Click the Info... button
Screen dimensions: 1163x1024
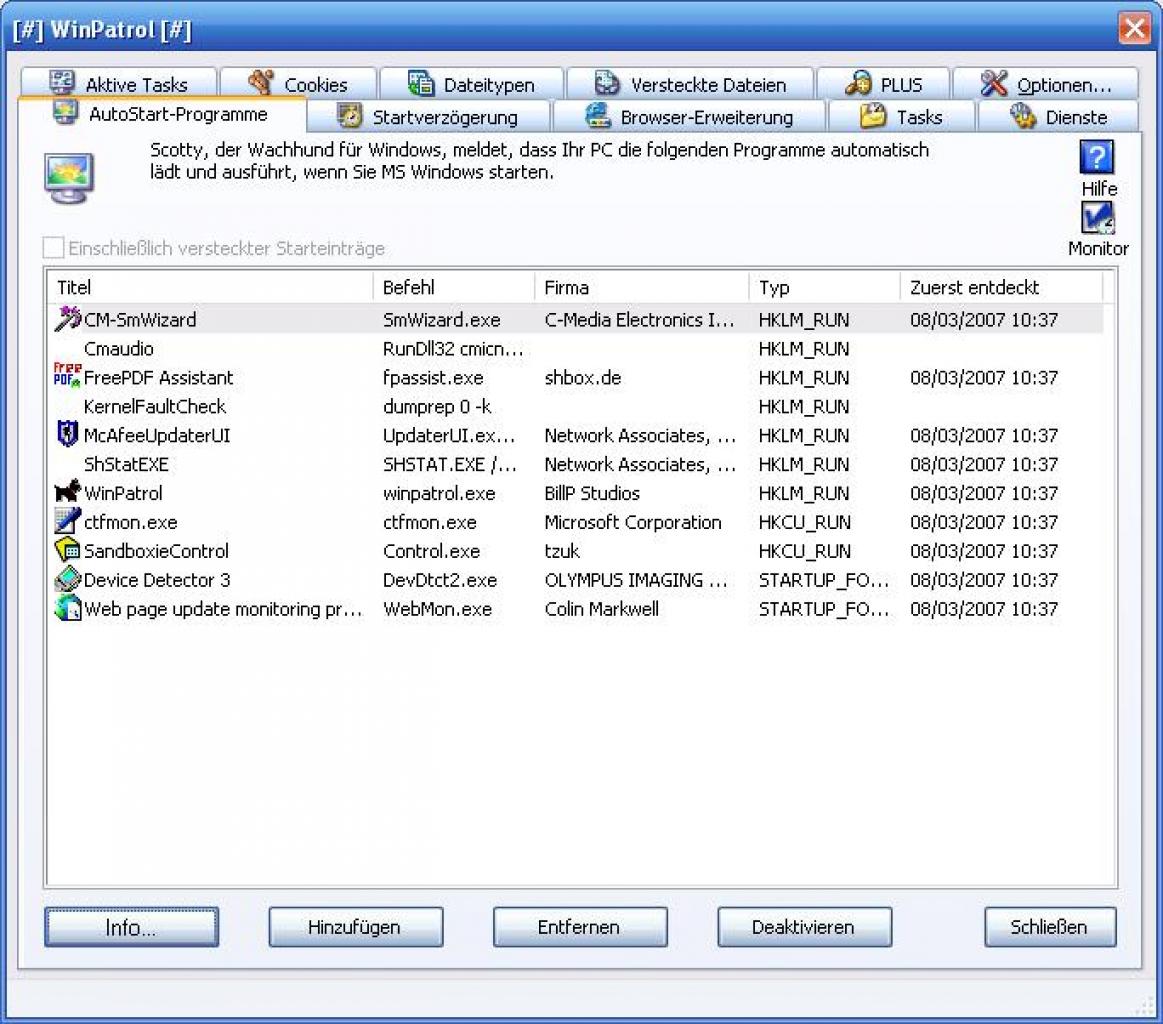pyautogui.click(x=131, y=927)
